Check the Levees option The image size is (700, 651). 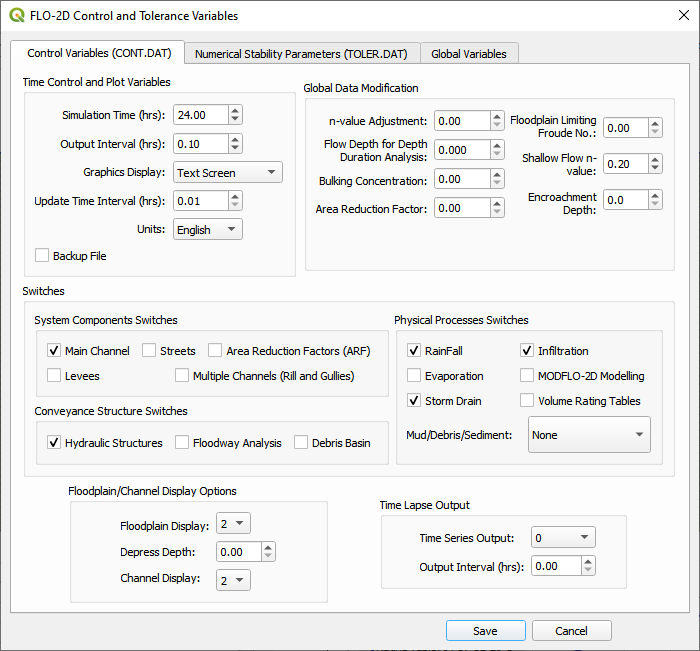pyautogui.click(x=54, y=376)
